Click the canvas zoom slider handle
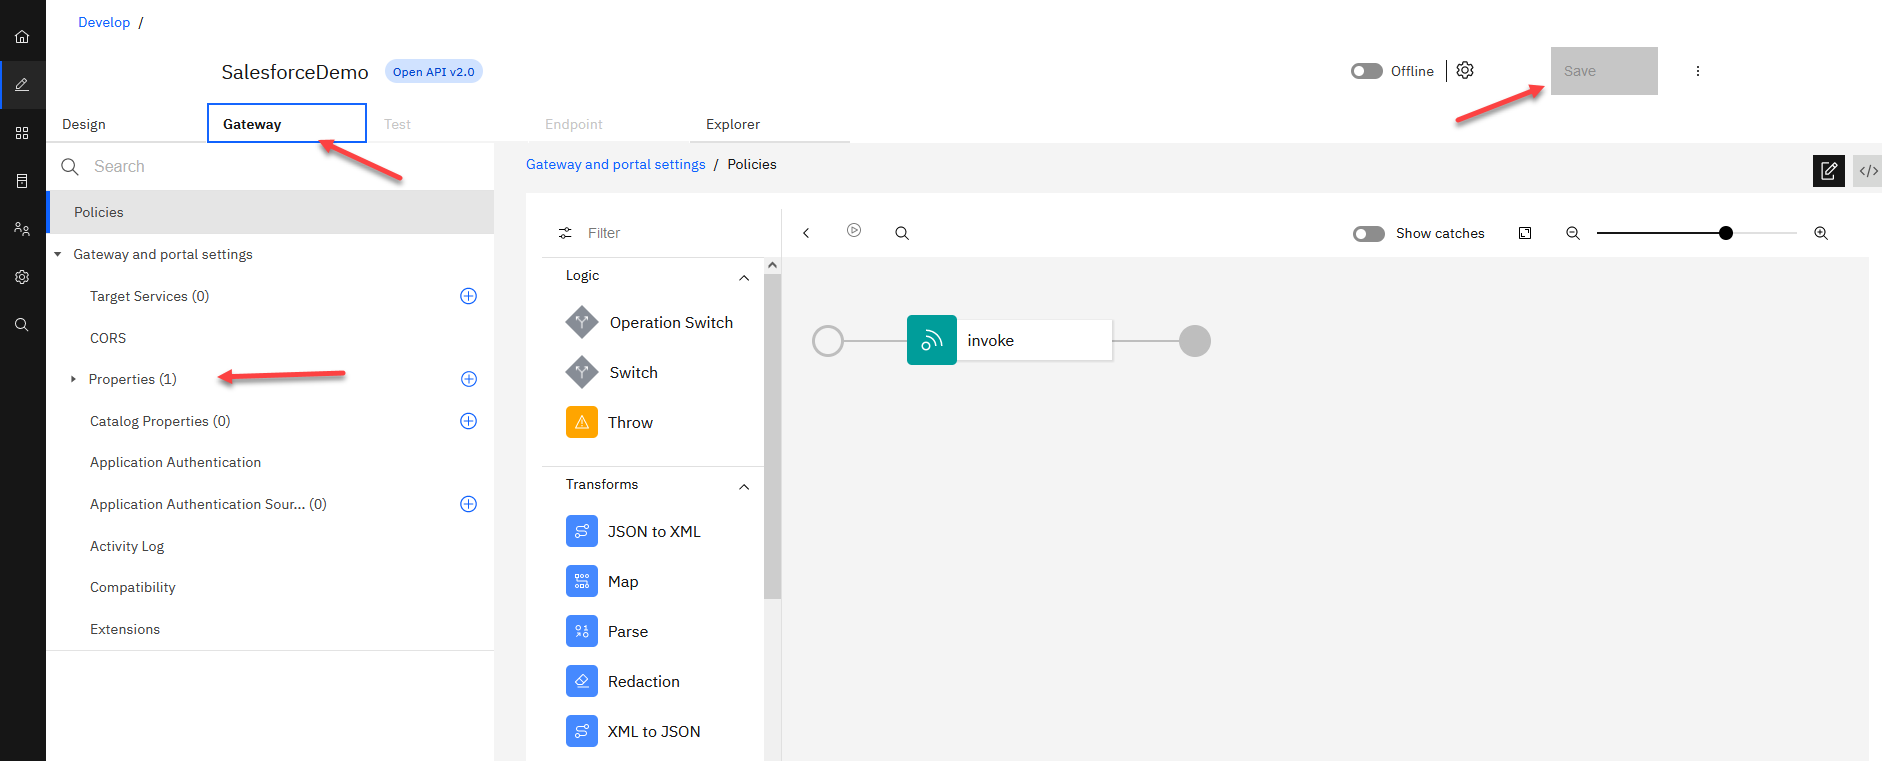This screenshot has height=761, width=1882. pos(1725,233)
